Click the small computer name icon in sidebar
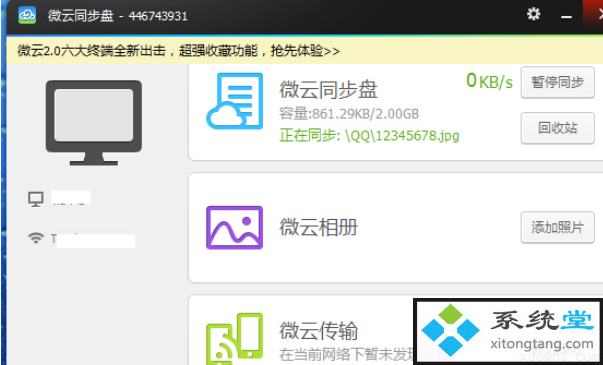Image resolution: width=603 pixels, height=365 pixels. point(36,199)
